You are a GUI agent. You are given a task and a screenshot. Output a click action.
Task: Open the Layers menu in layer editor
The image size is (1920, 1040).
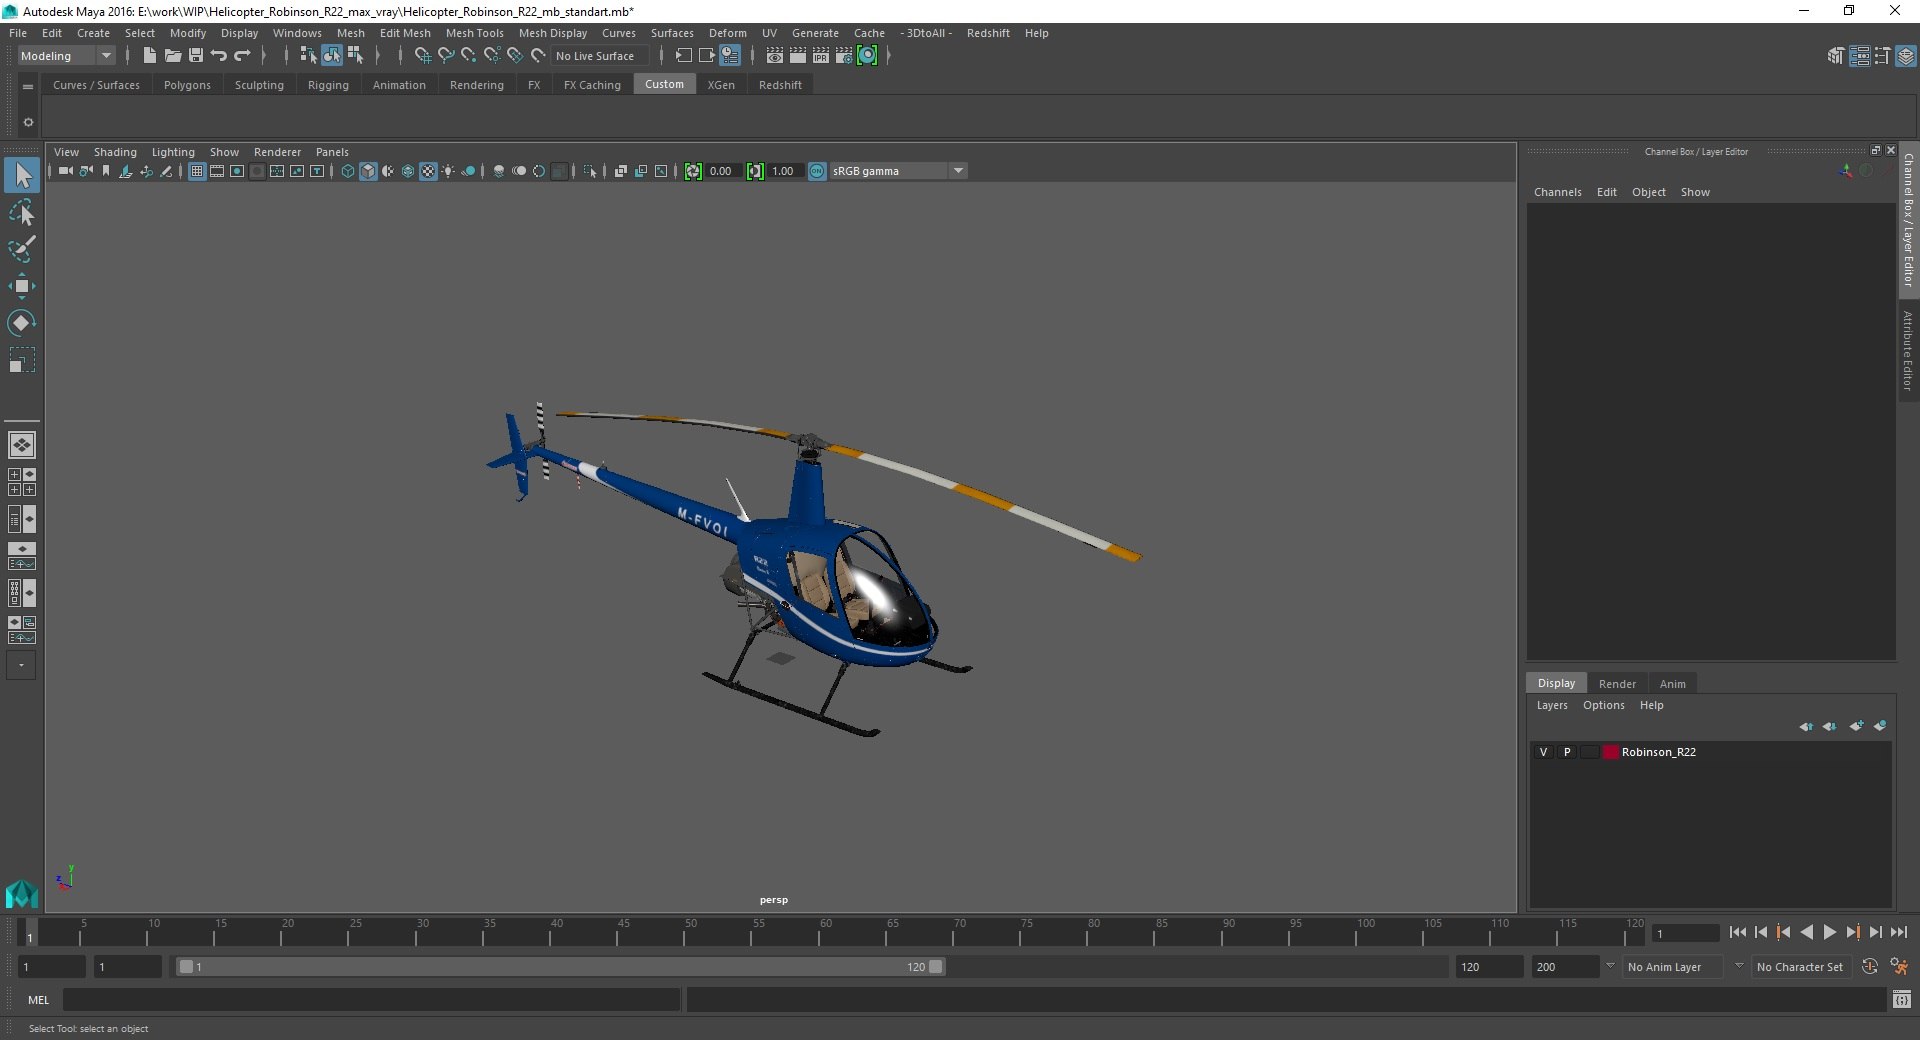[x=1552, y=705]
